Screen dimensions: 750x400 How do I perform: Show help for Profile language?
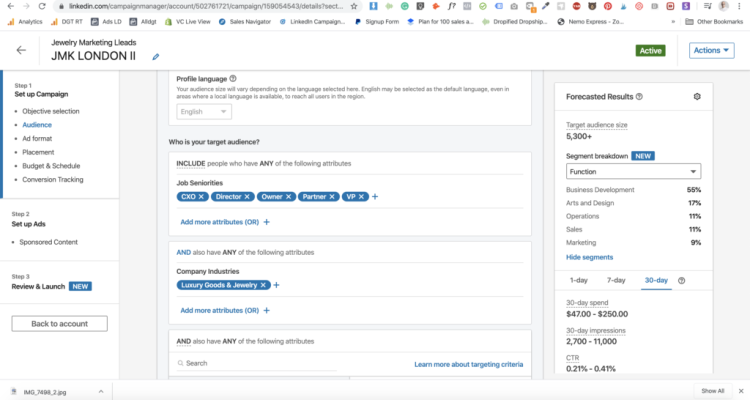point(233,79)
